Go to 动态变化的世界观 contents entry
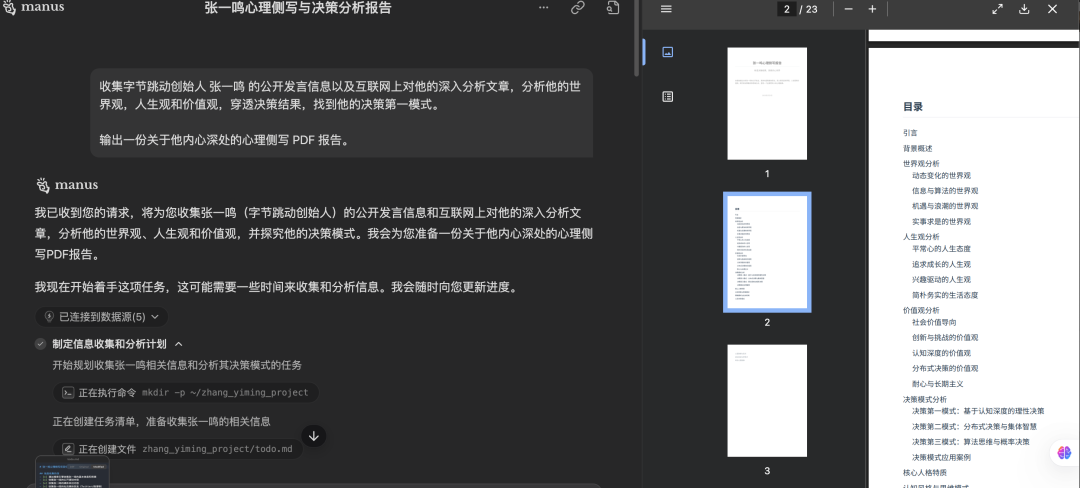 pos(941,176)
